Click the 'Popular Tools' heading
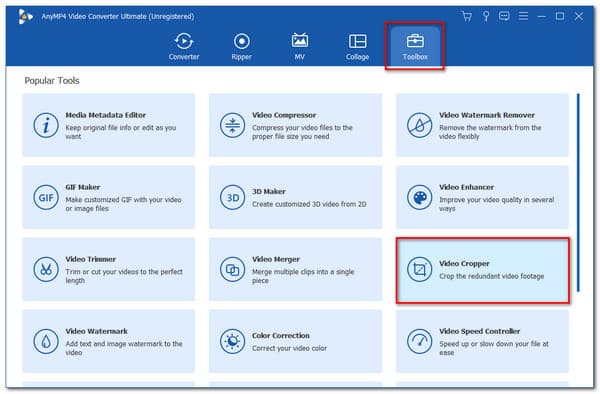This screenshot has width=600, height=394. point(52,81)
